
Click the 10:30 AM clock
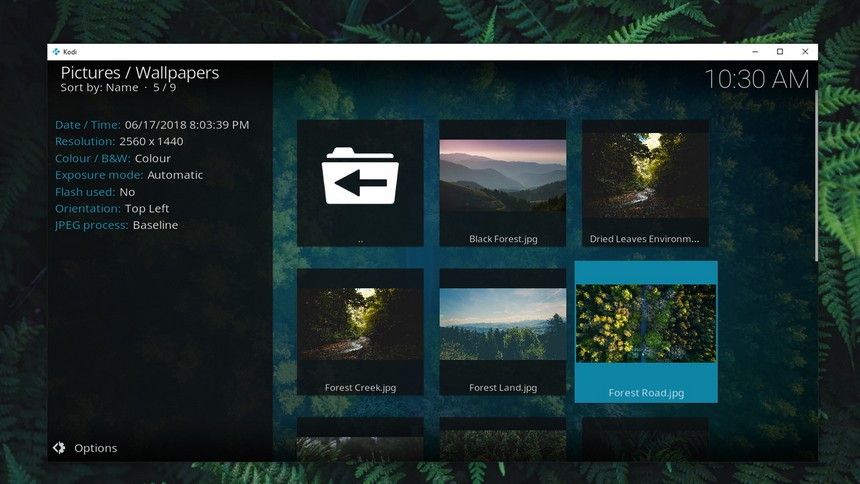click(x=756, y=79)
